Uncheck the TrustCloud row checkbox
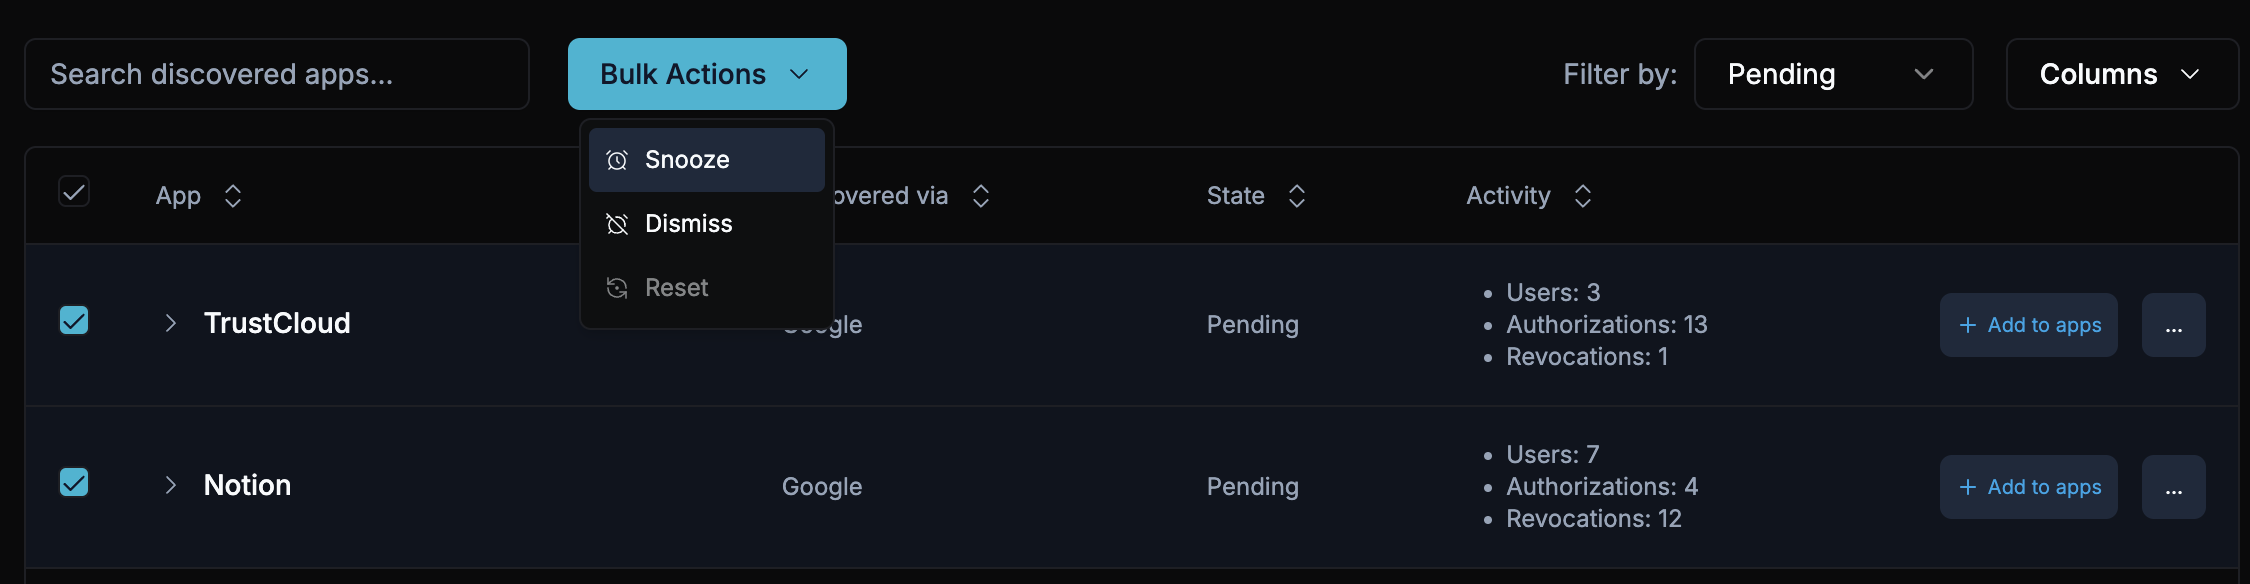Viewport: 2250px width, 584px height. tap(74, 320)
